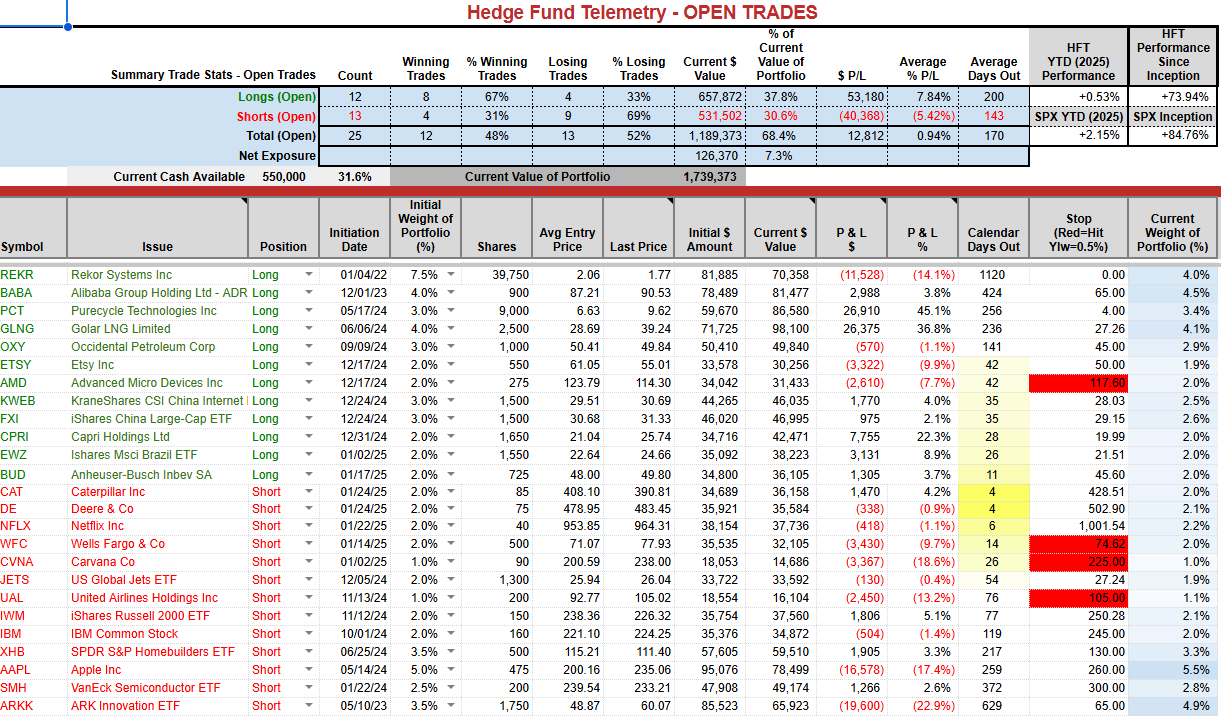The height and width of the screenshot is (719, 1221).
Task: Click the Issue column header
Action: tap(157, 227)
